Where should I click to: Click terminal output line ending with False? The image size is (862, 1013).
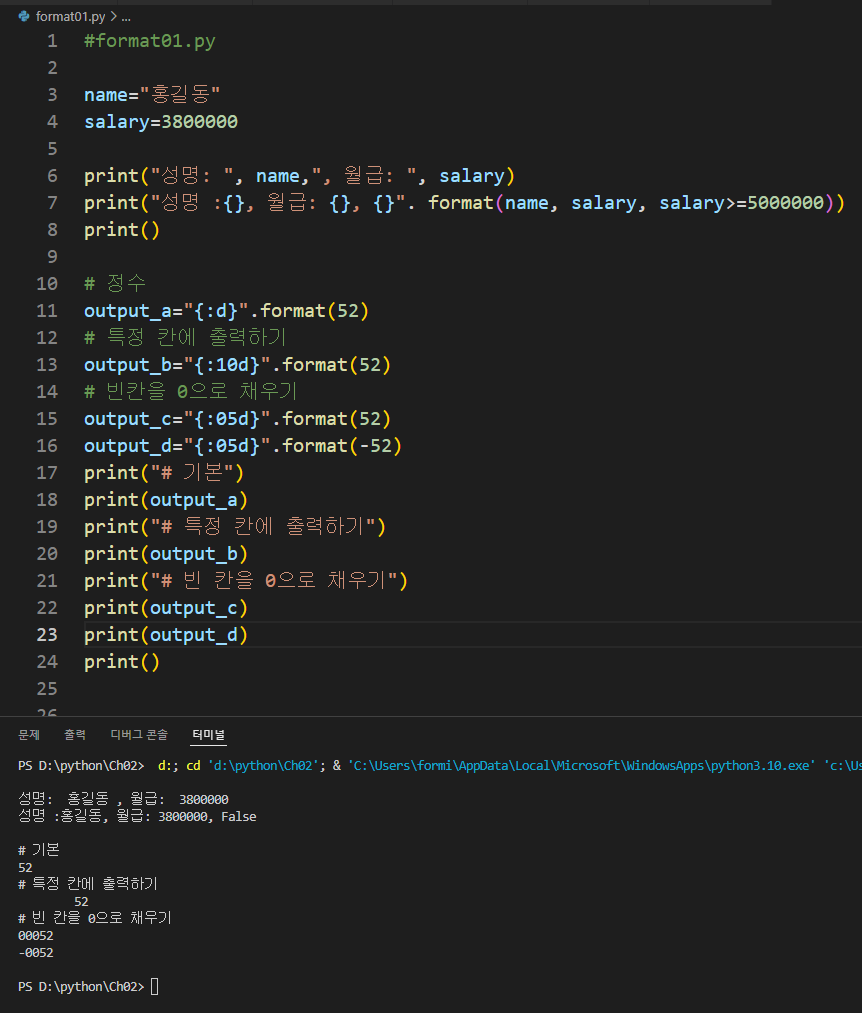click(137, 817)
